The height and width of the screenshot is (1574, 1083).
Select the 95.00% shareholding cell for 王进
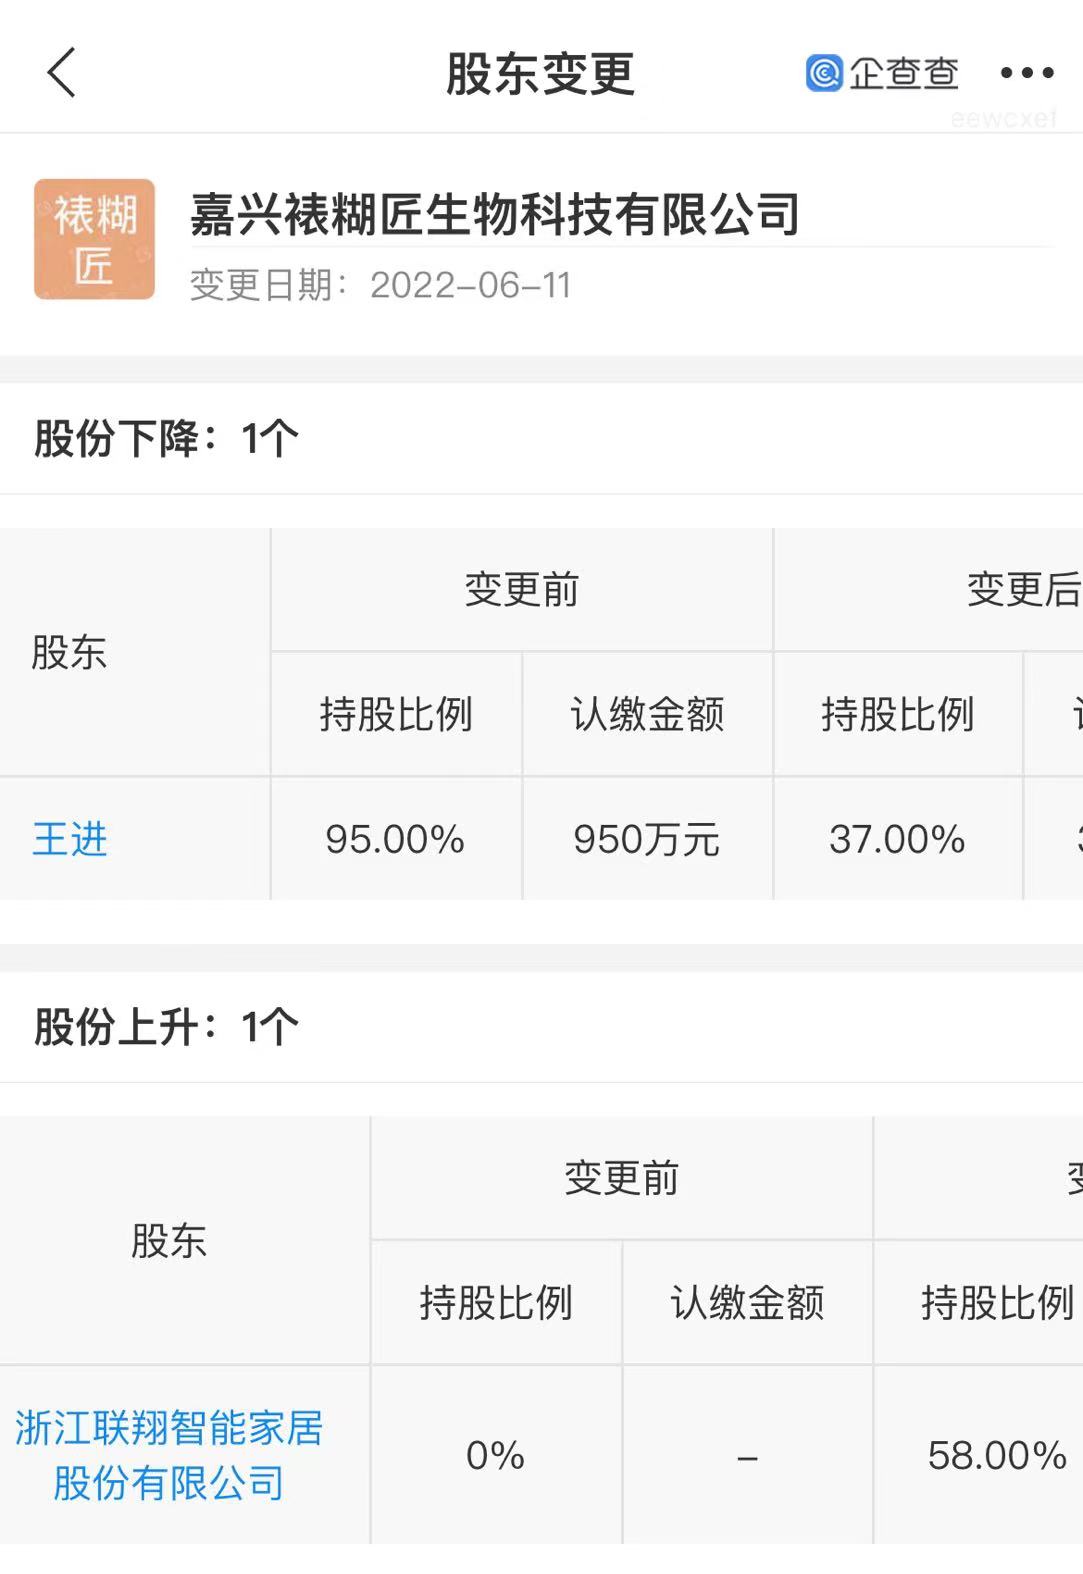coord(396,839)
